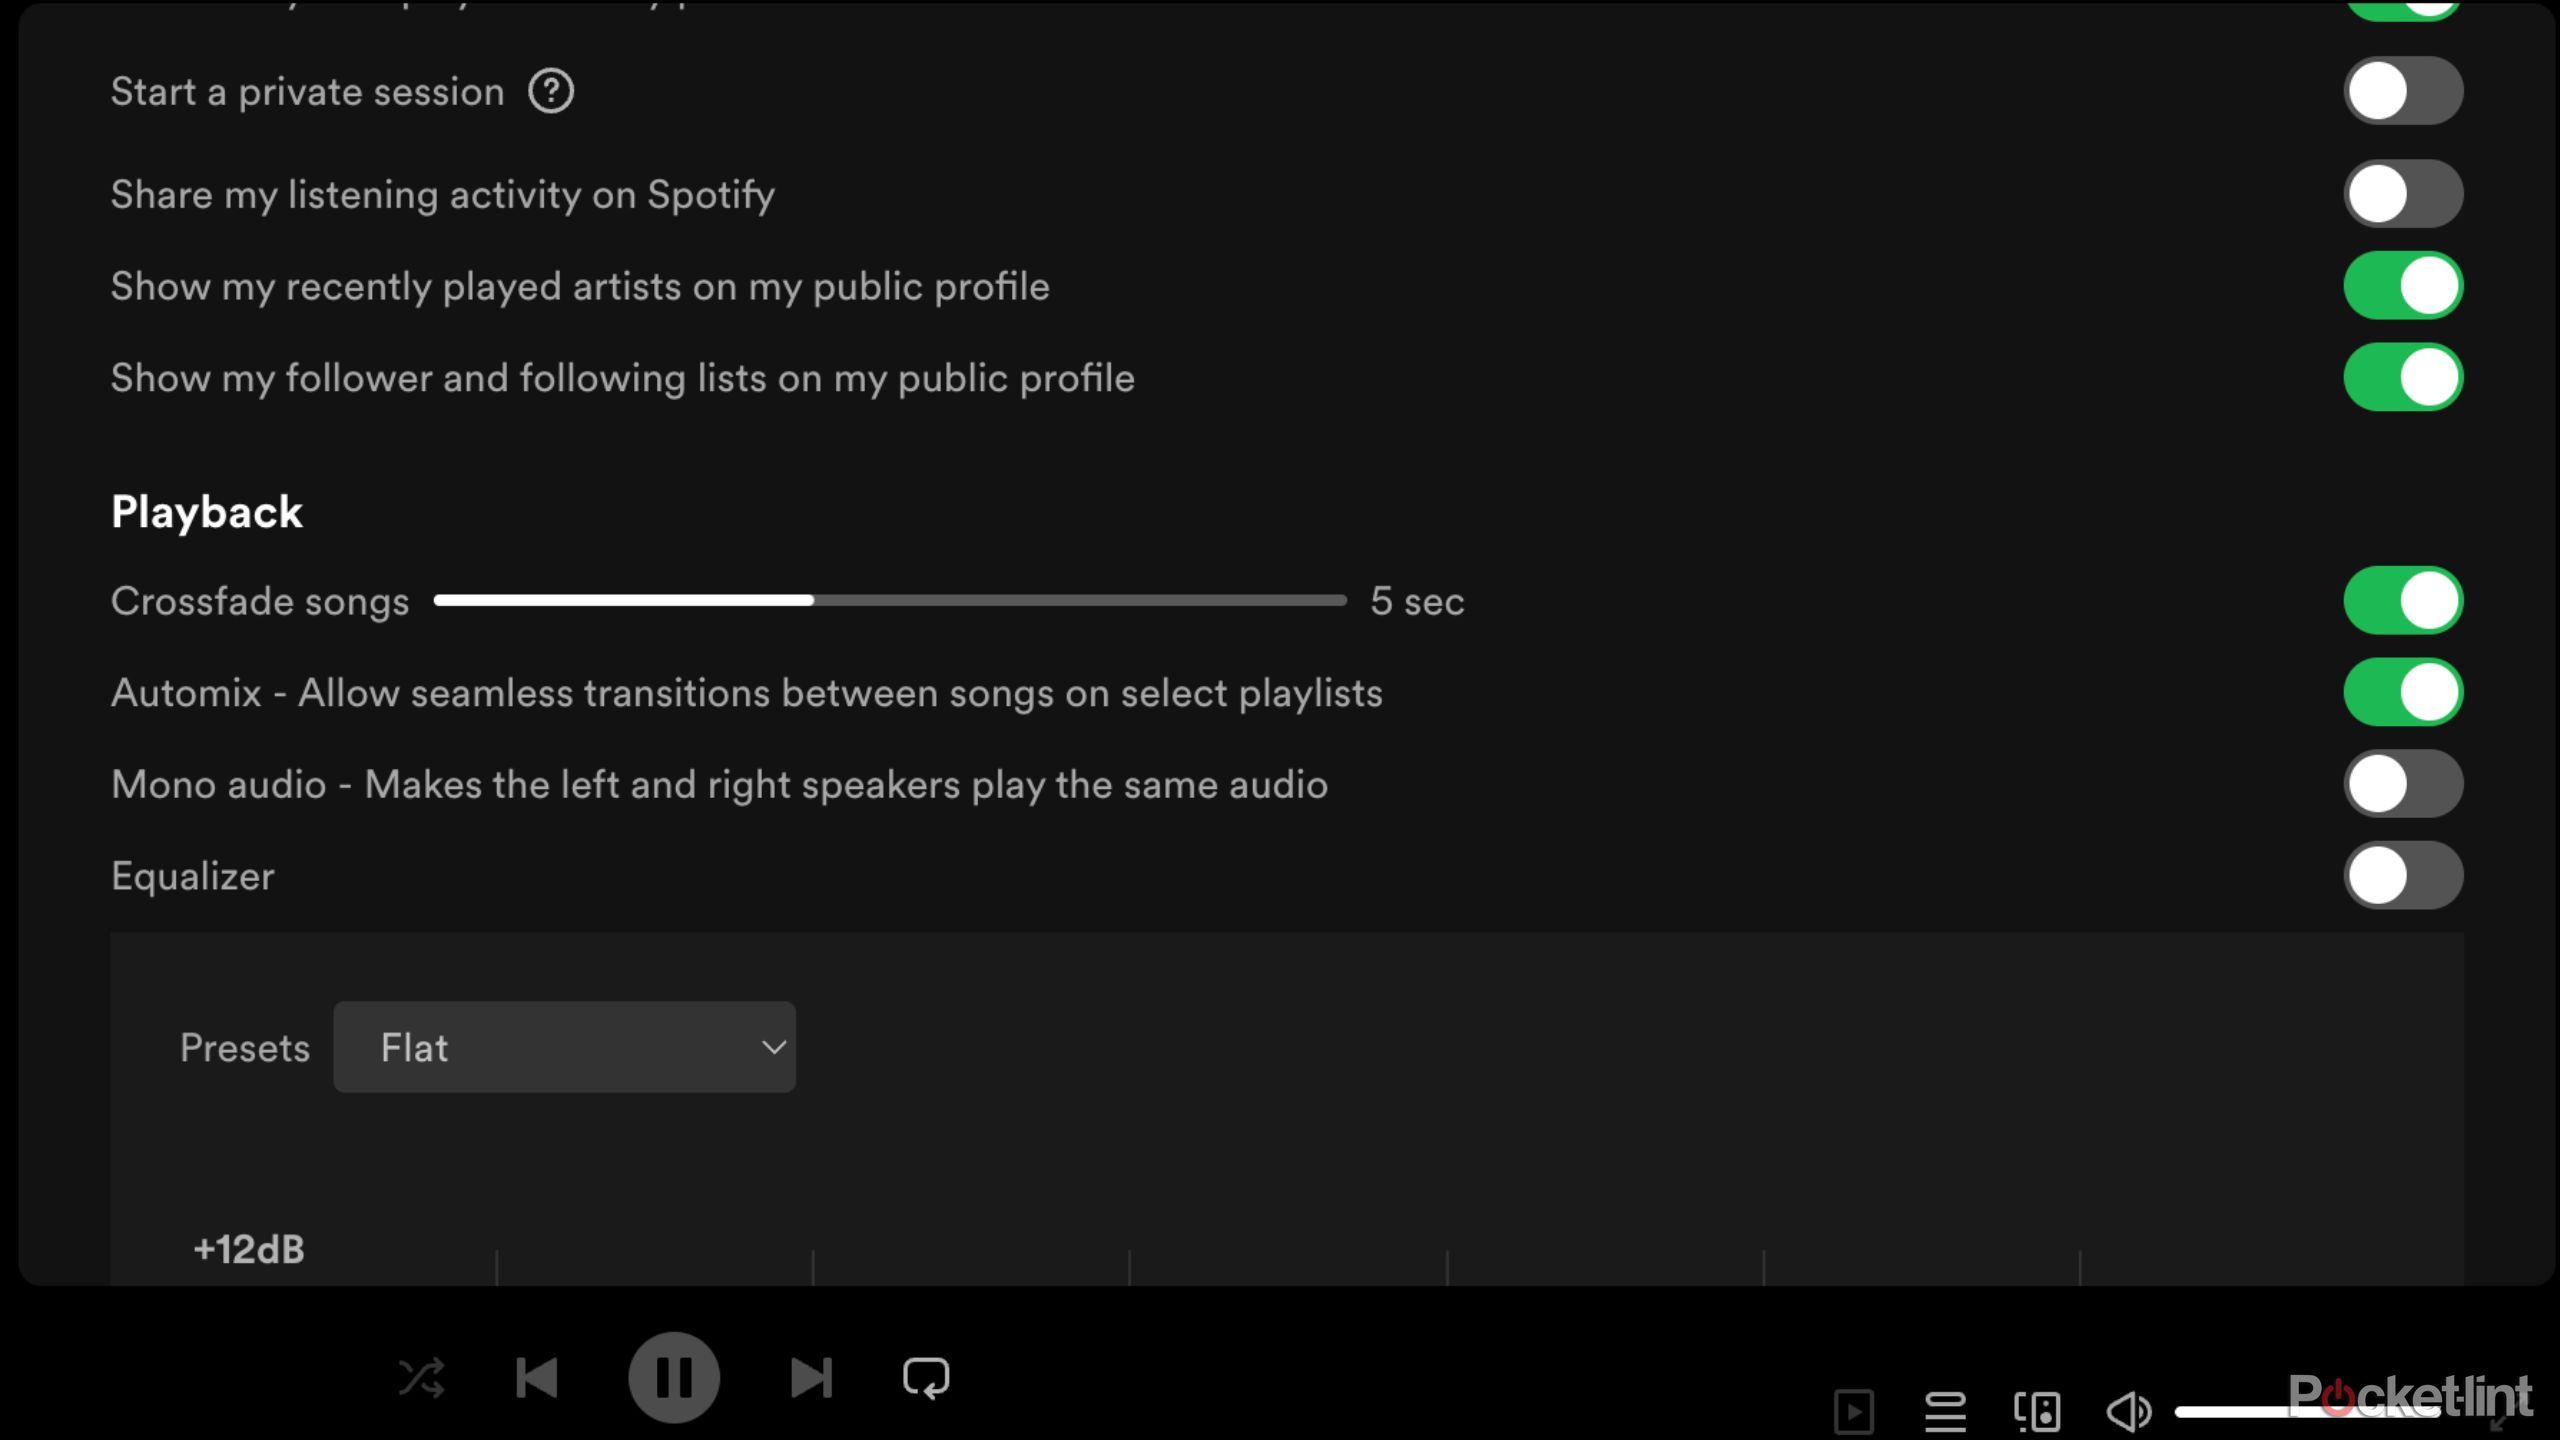Disable recently played artists on profile
This screenshot has height=1440, width=2560.
(2403, 286)
